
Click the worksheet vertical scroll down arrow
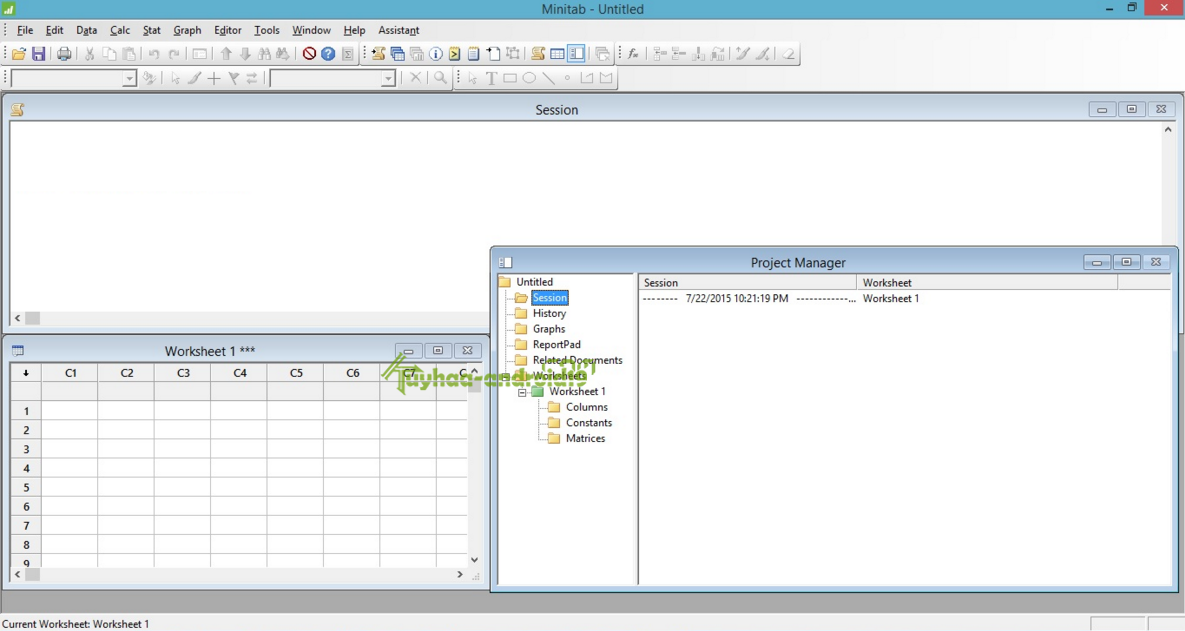(475, 560)
